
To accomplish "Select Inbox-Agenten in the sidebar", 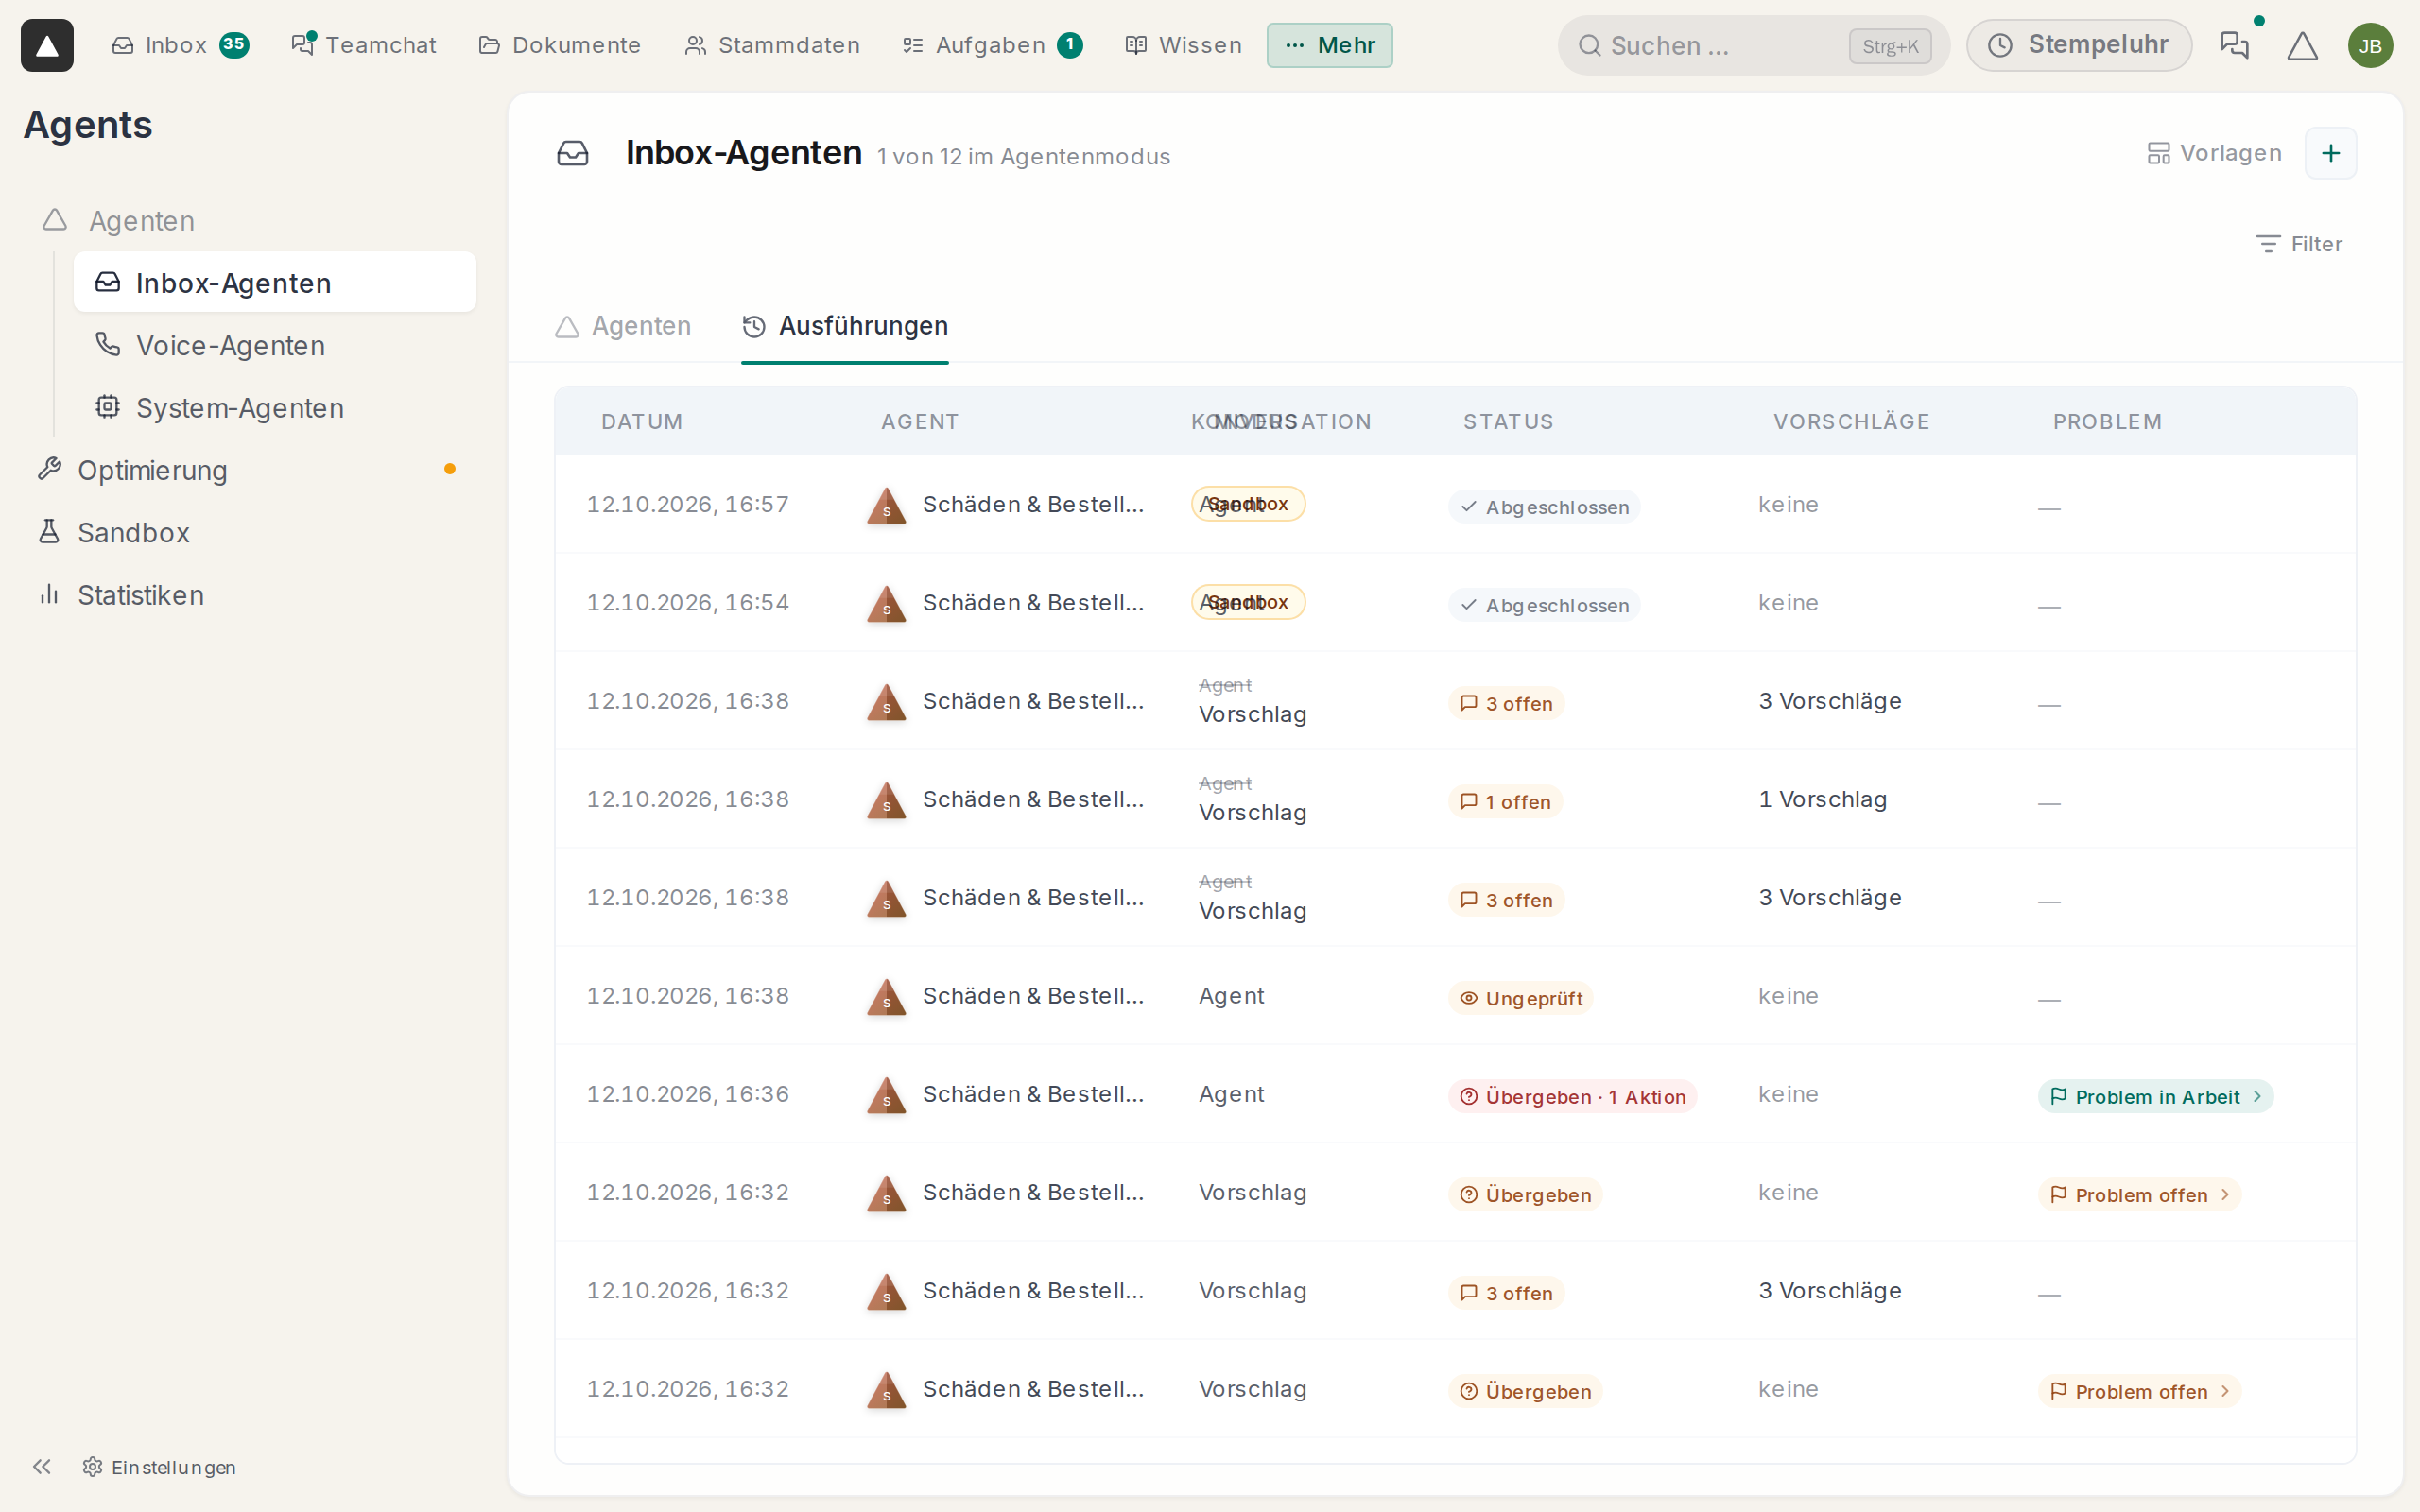I will (x=275, y=283).
